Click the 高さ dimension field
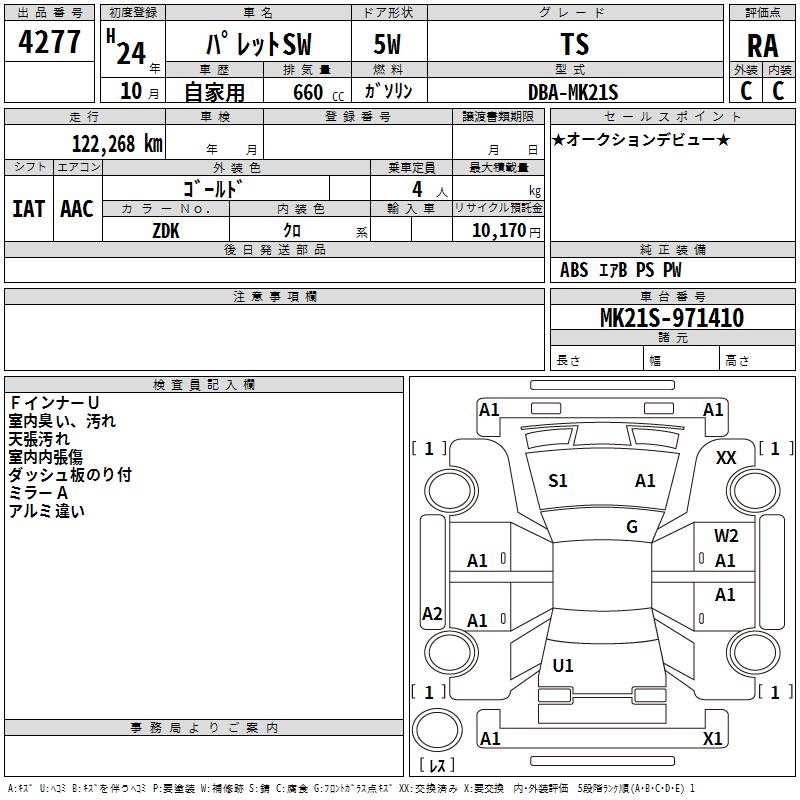800x800 pixels. point(757,360)
